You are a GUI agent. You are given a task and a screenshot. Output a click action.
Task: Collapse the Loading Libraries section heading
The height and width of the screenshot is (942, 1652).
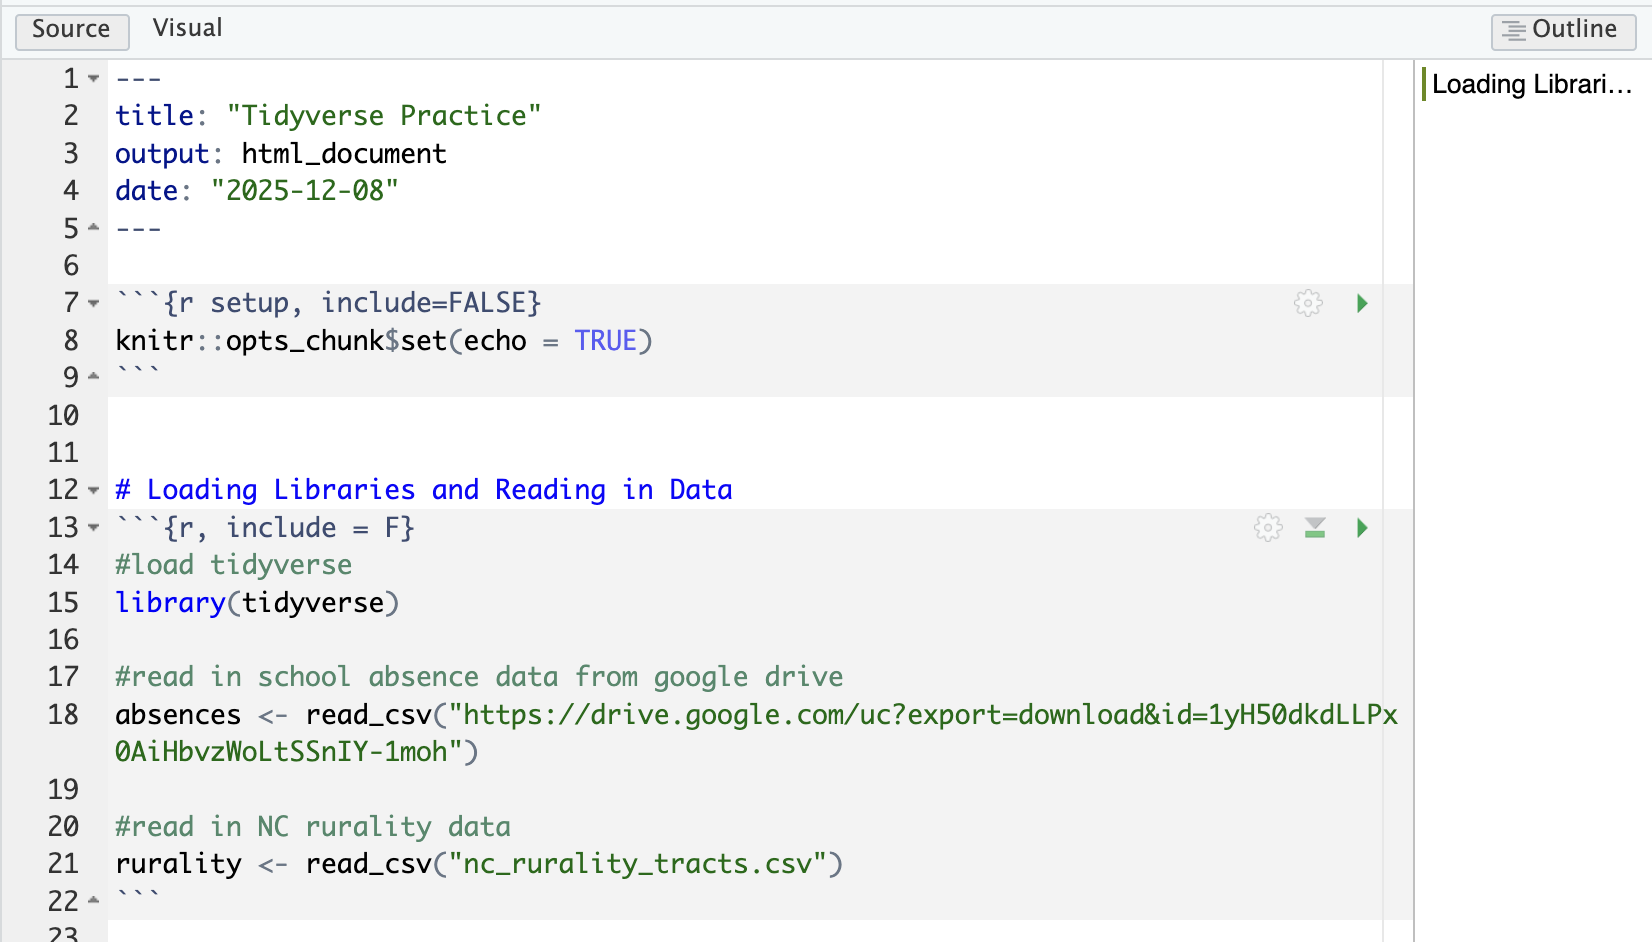pos(94,490)
